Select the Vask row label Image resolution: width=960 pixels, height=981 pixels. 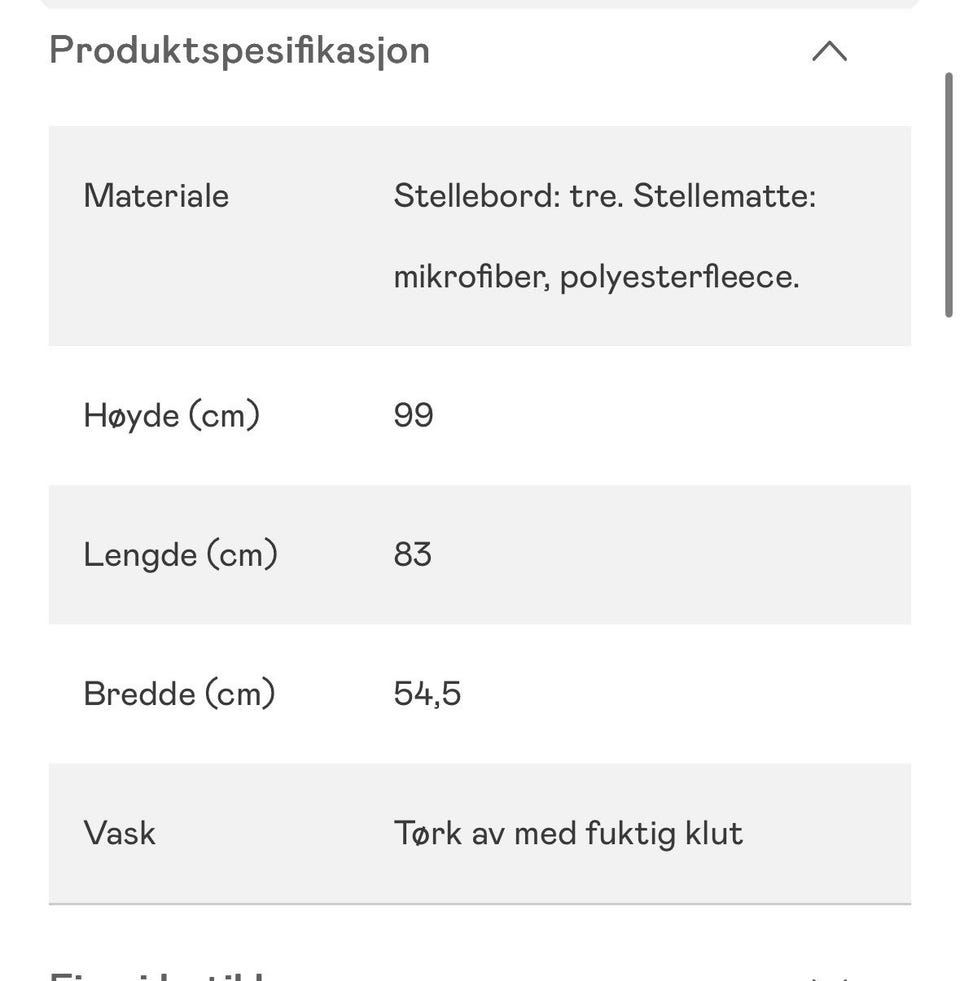[119, 833]
